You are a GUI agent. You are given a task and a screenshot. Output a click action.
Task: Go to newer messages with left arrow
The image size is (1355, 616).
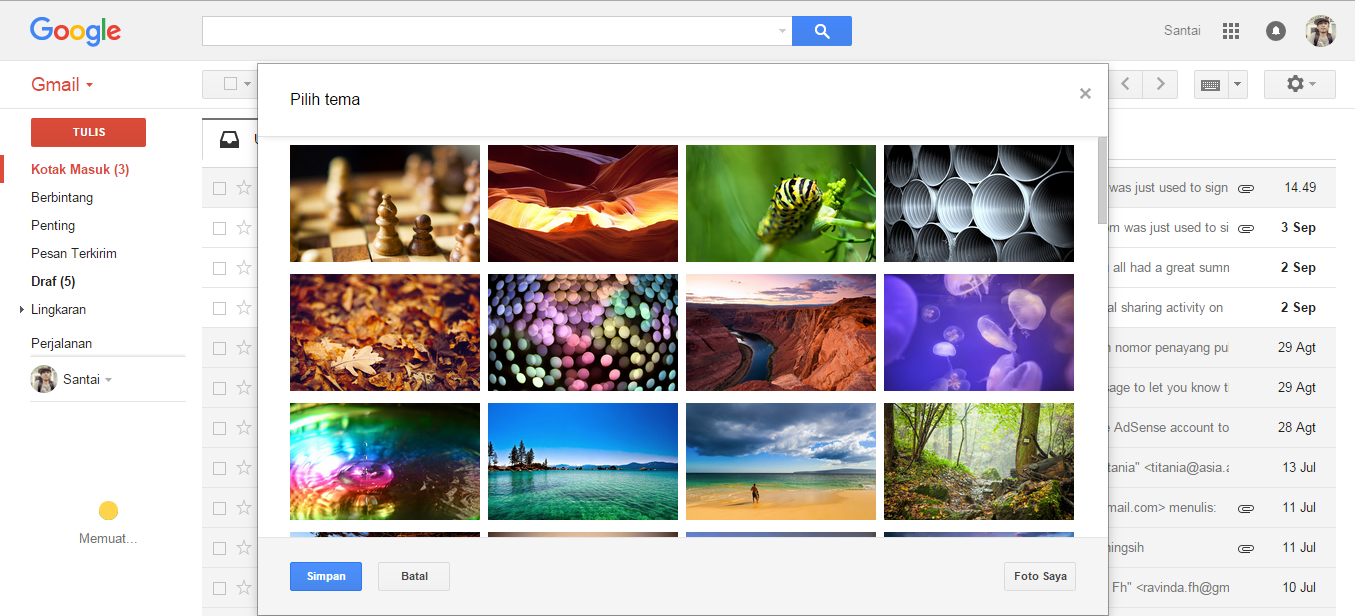pos(1125,84)
